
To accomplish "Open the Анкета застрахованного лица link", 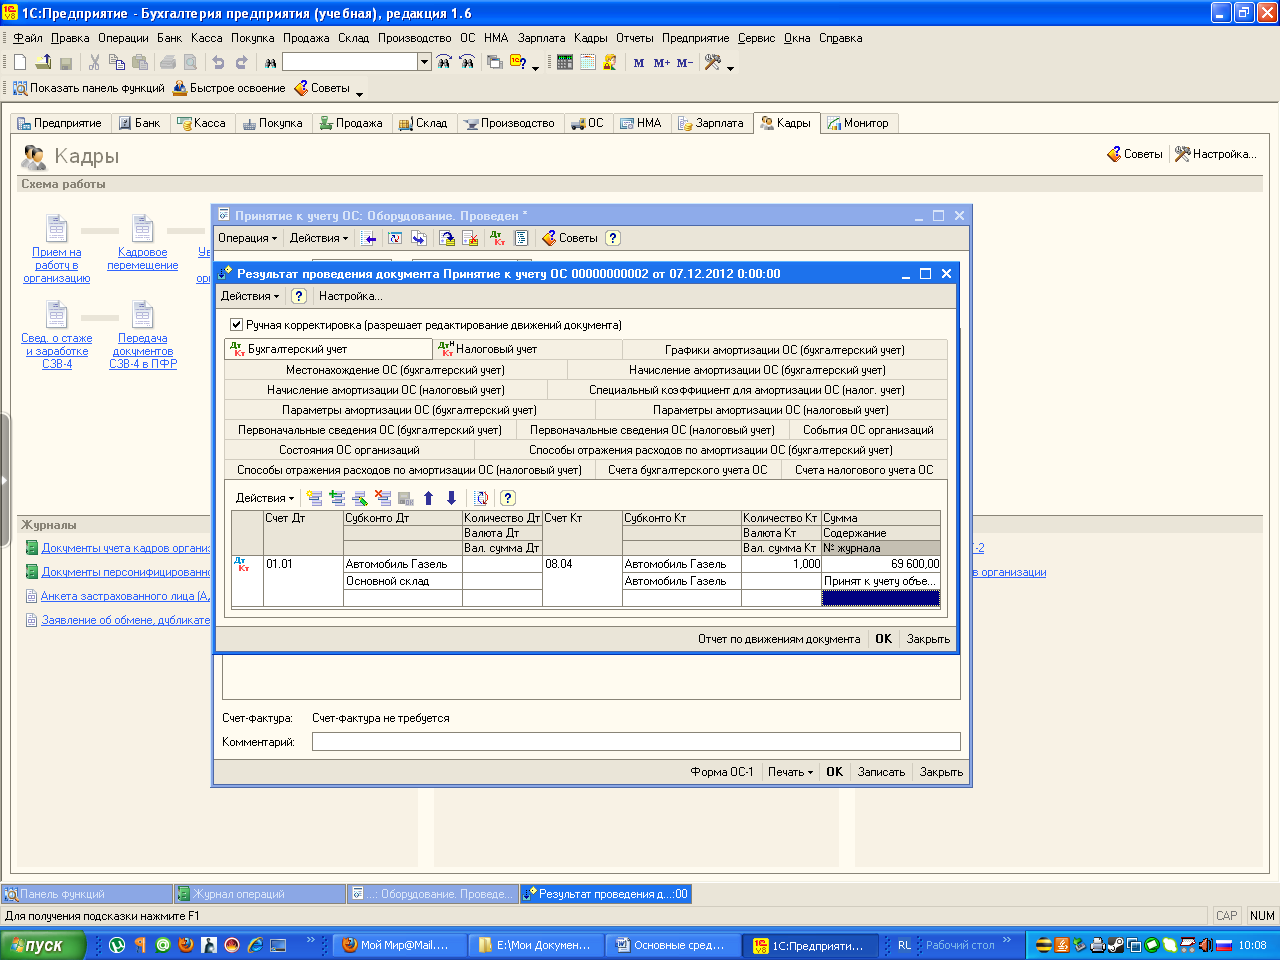I will 125,596.
